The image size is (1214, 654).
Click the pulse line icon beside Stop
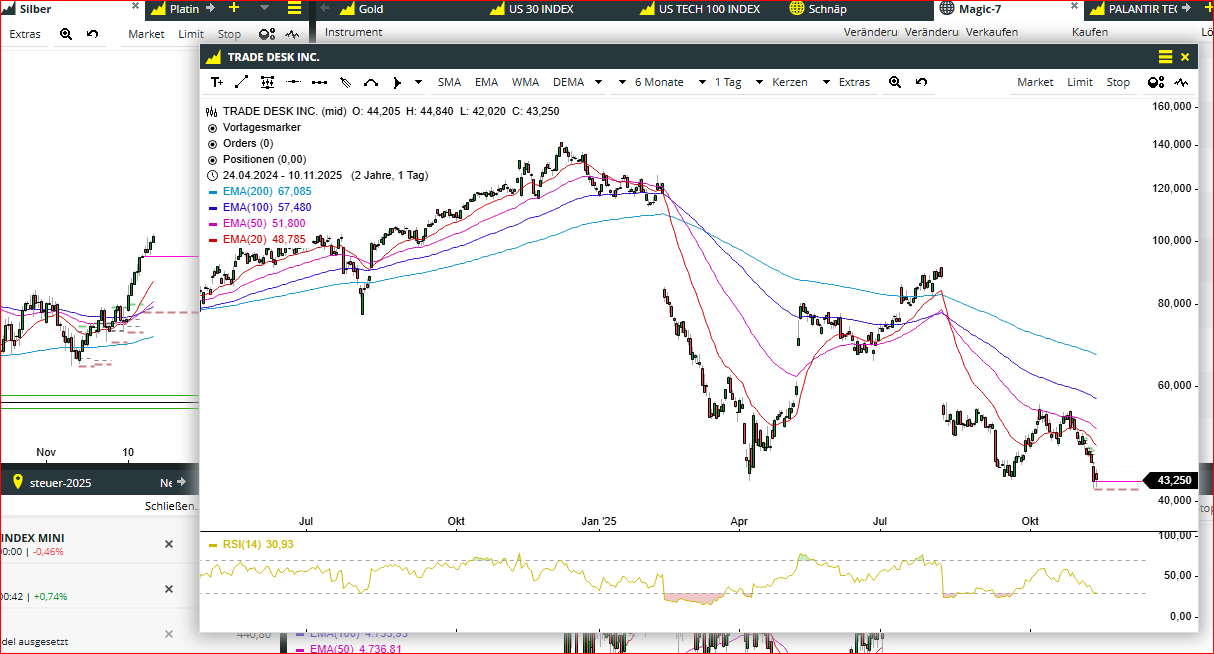coord(1182,83)
